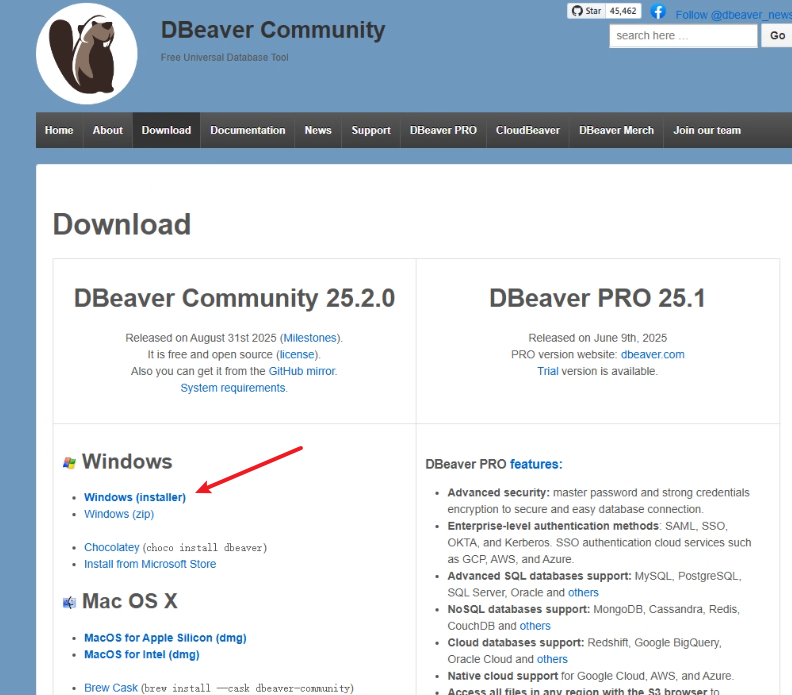Click the brew install --cask command text
The image size is (792, 695).
click(x=248, y=688)
